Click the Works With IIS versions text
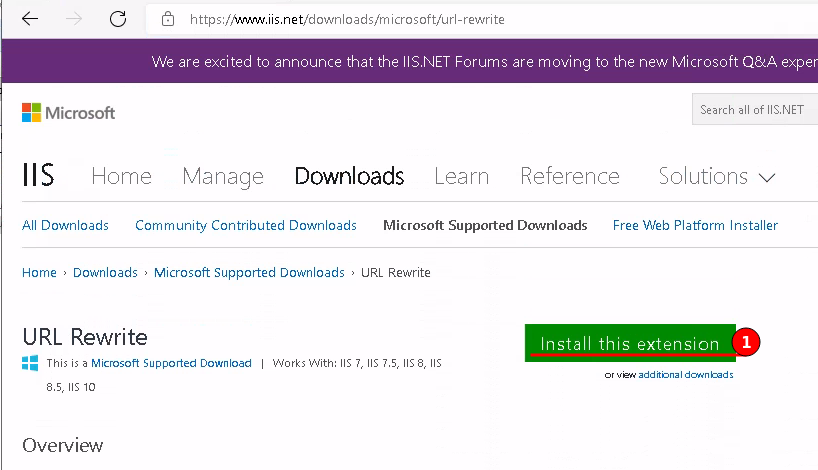 point(243,375)
